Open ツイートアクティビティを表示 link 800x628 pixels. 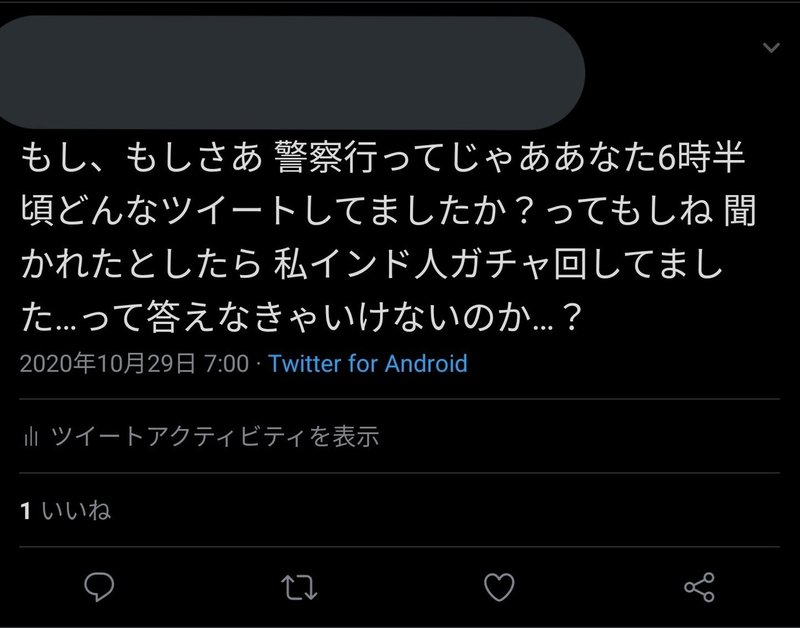(x=215, y=437)
